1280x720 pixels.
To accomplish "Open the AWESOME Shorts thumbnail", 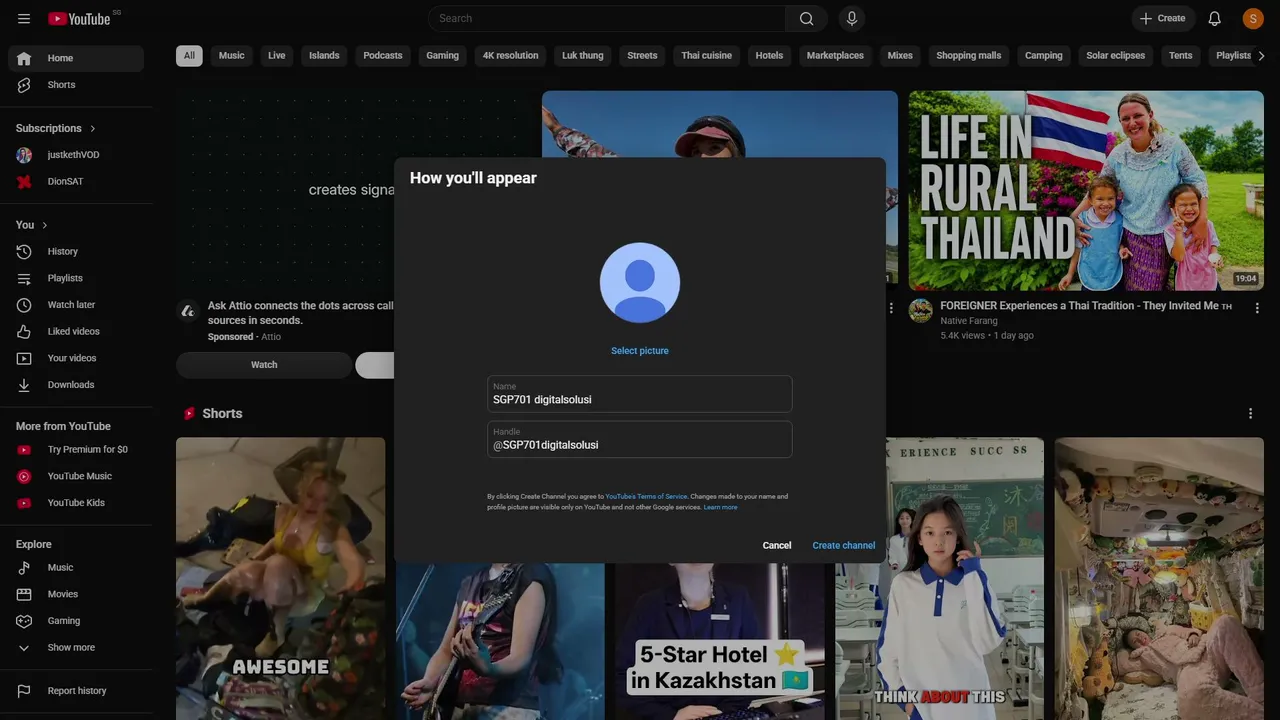I will point(281,578).
